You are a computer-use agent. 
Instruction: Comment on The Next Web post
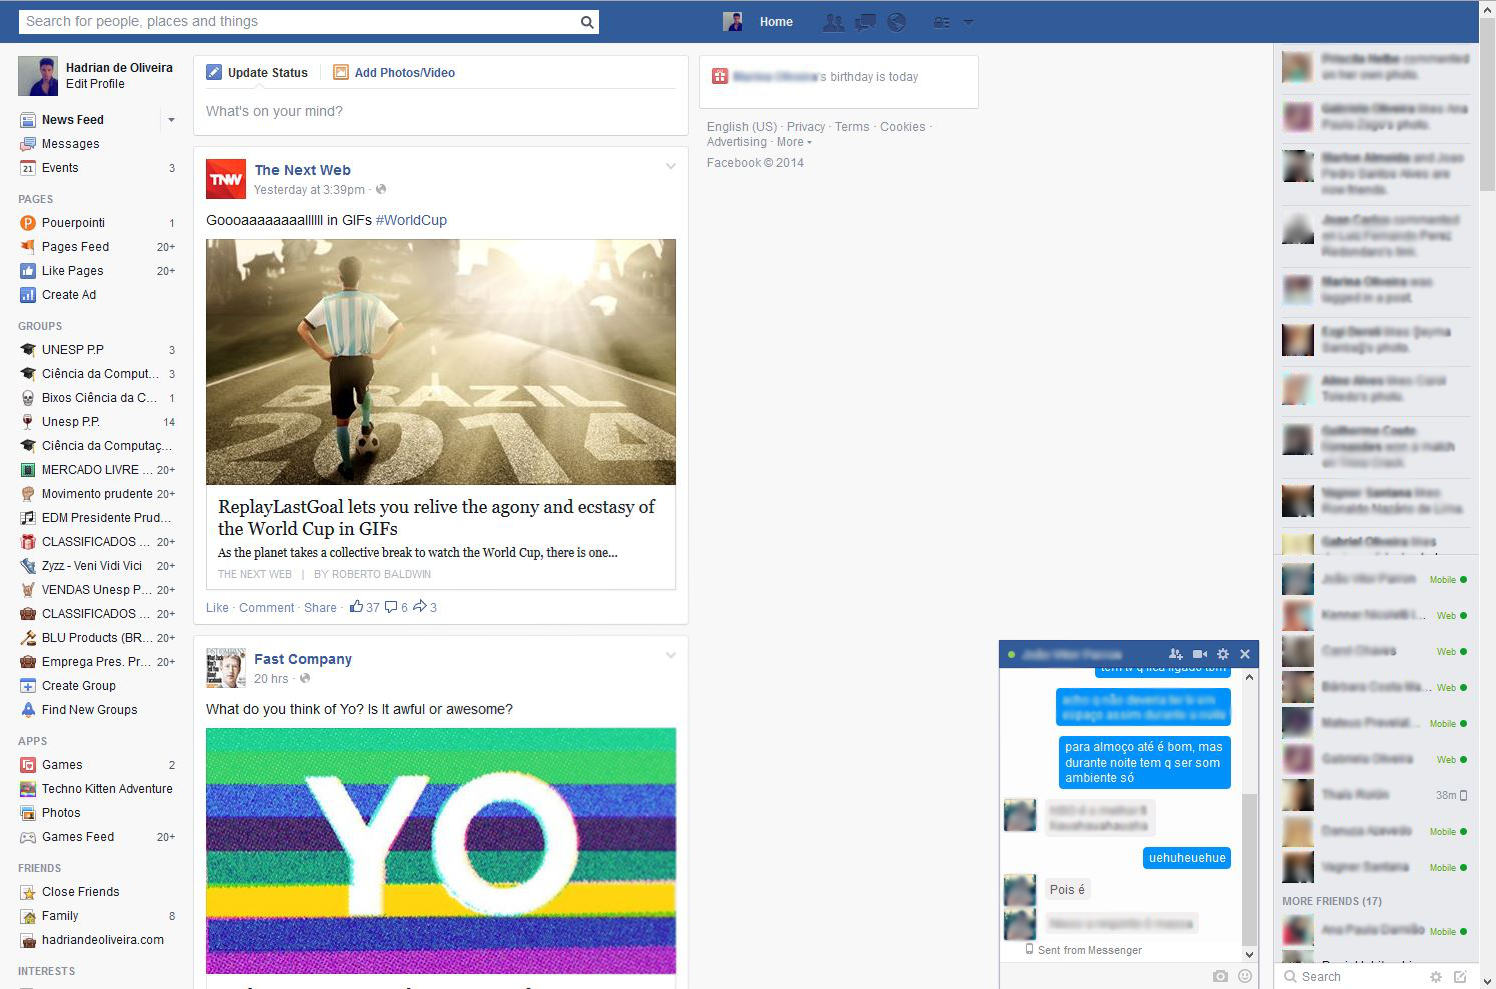click(x=266, y=608)
